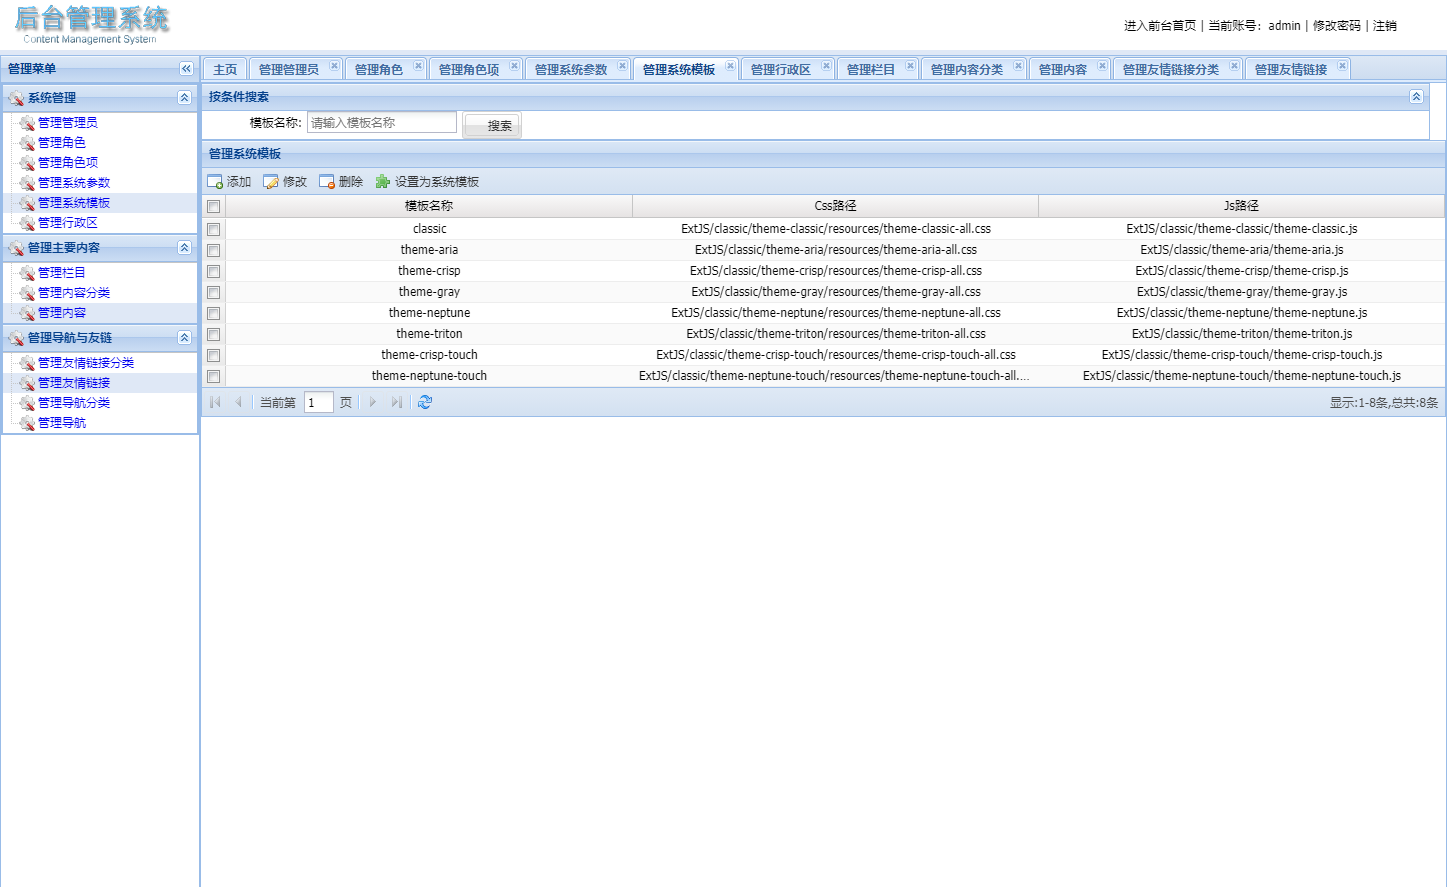Screen dimensions: 1447x887
Task: Click the 修改密码 link
Action: click(x=1336, y=26)
